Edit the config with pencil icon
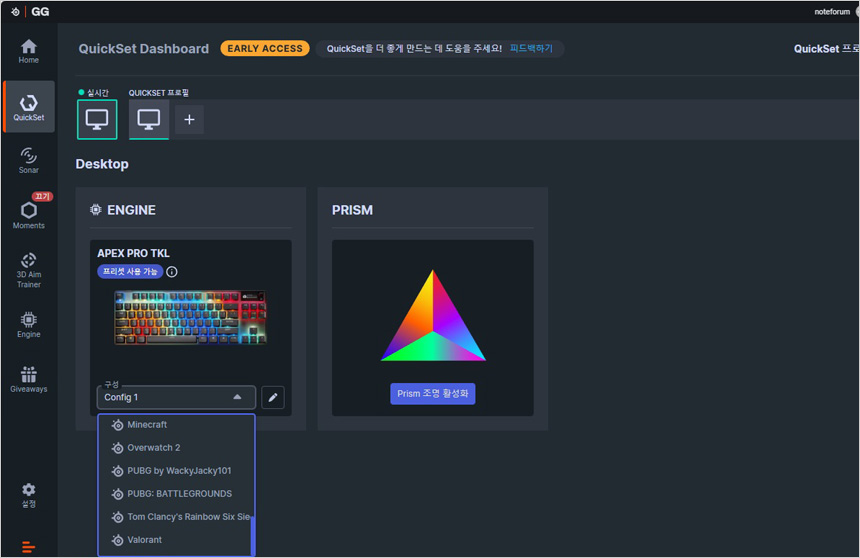 pos(273,397)
